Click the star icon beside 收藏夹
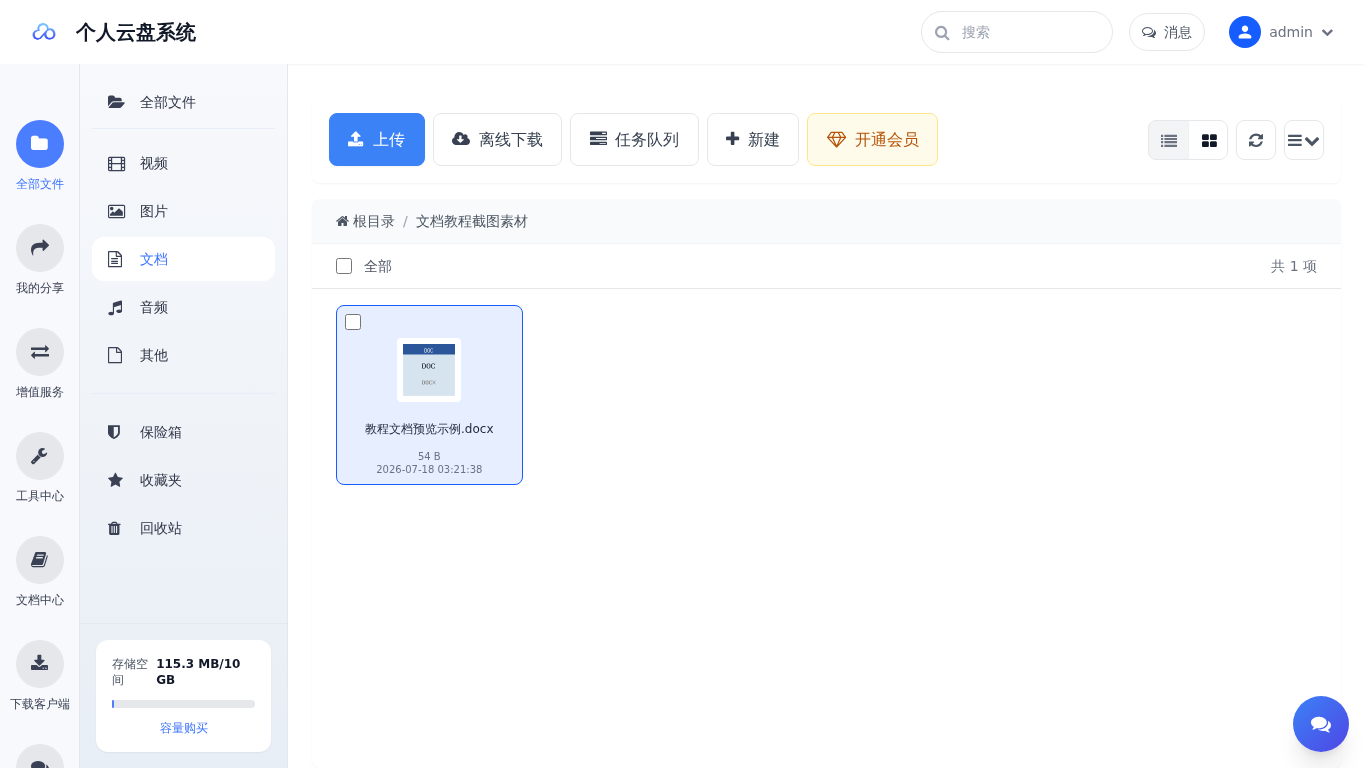This screenshot has height=768, width=1365. (x=115, y=480)
